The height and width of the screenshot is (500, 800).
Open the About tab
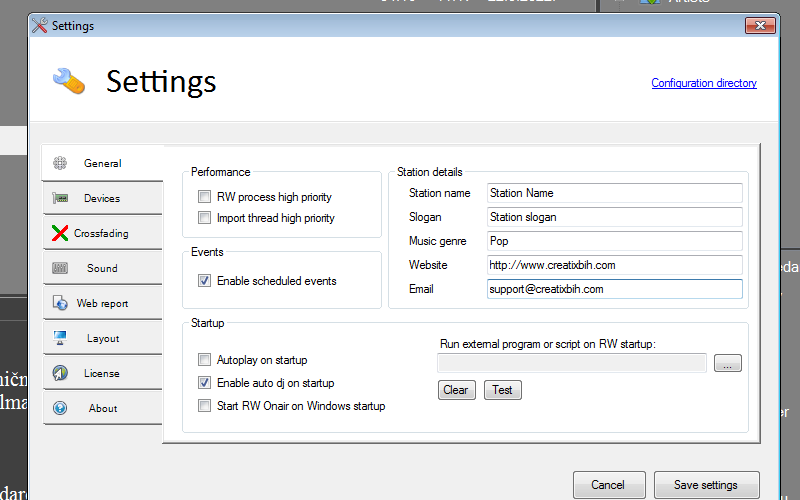pos(103,408)
